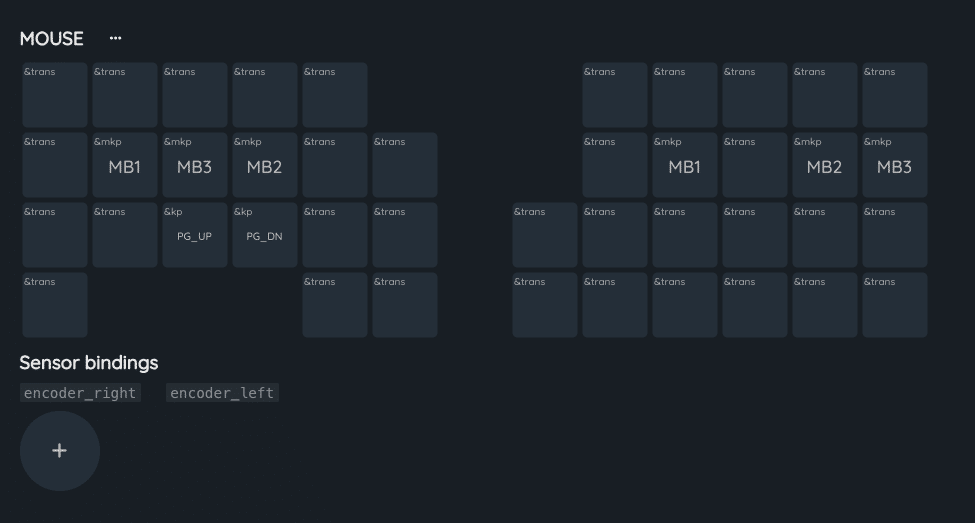Select &trans key between right MB1 and MB2

[755, 165]
